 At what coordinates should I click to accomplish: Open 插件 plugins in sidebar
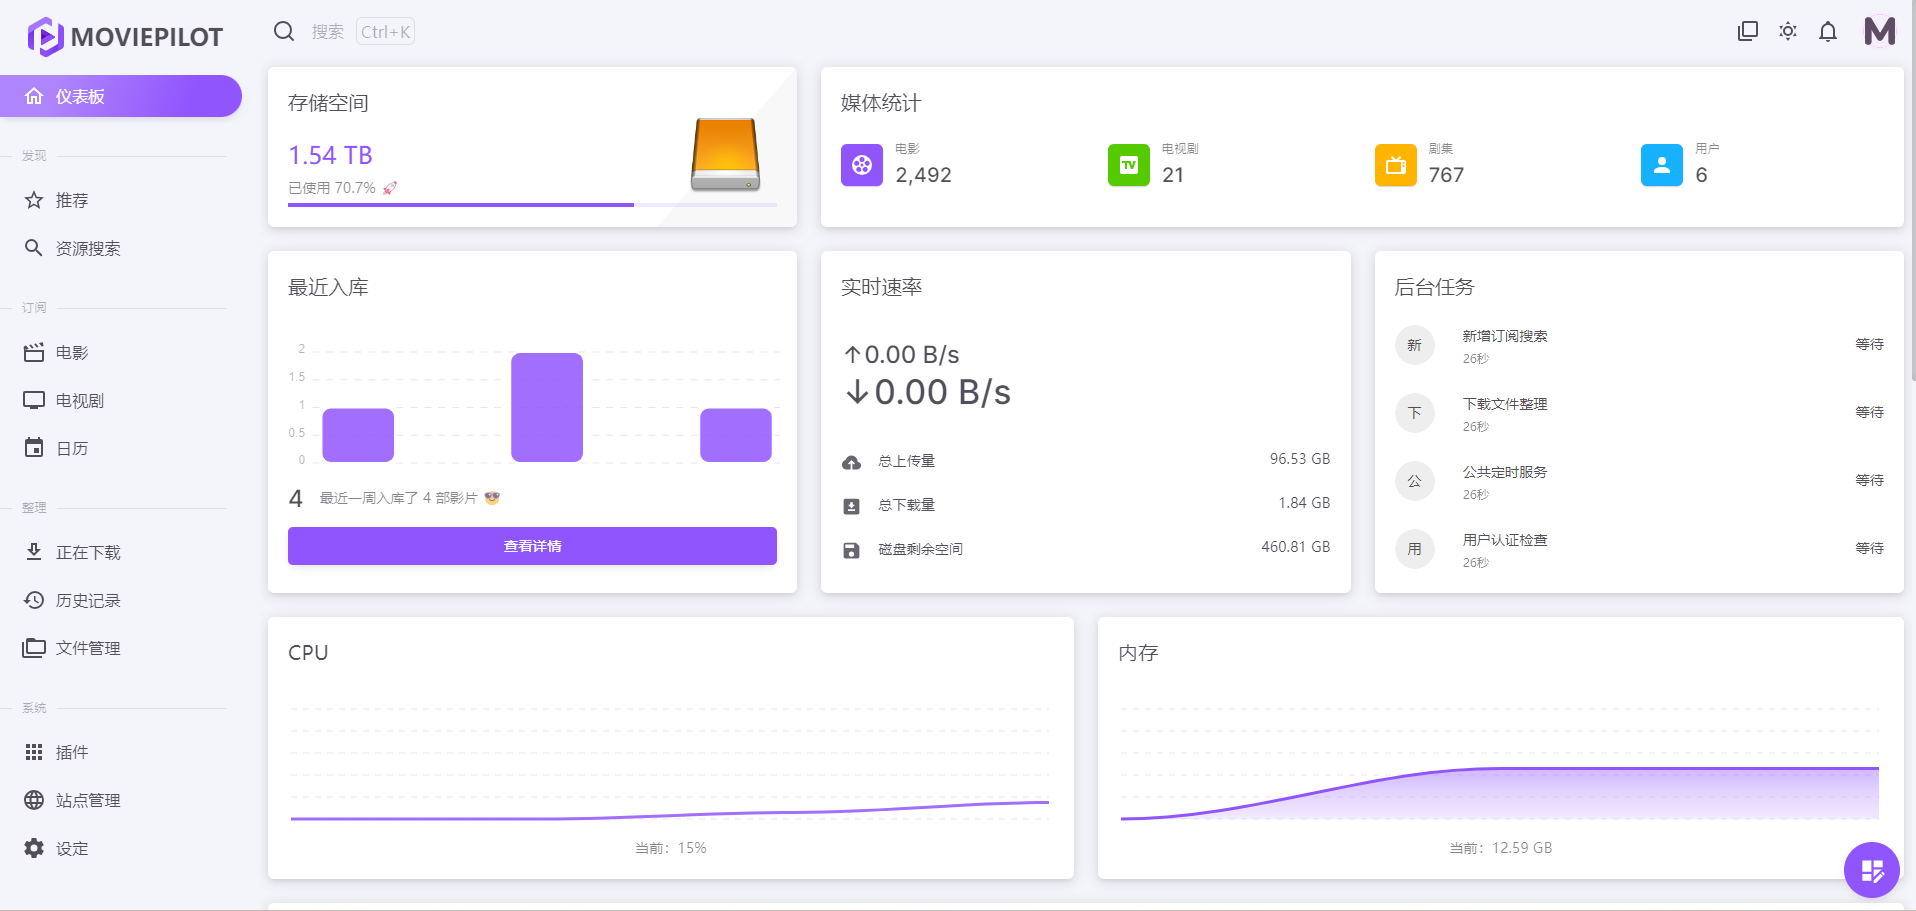point(120,752)
